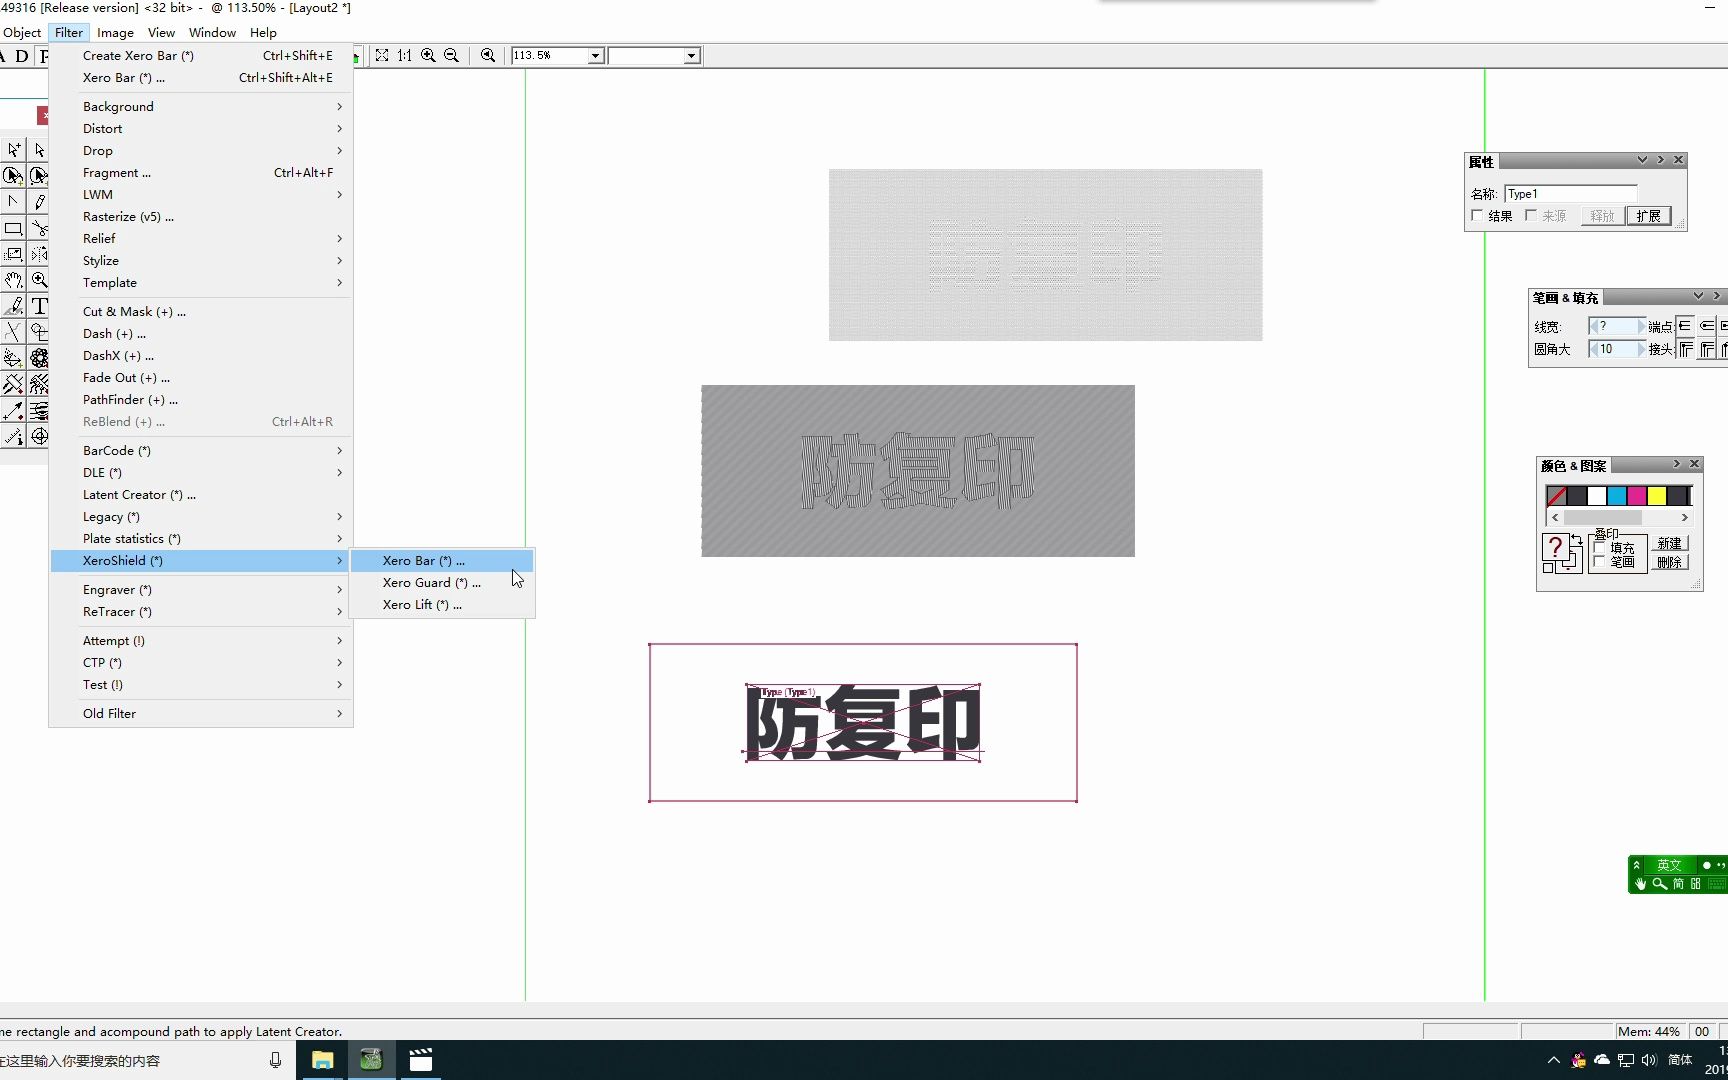
Task: Select the pencil drawing tool in toolbox
Action: (x=39, y=202)
